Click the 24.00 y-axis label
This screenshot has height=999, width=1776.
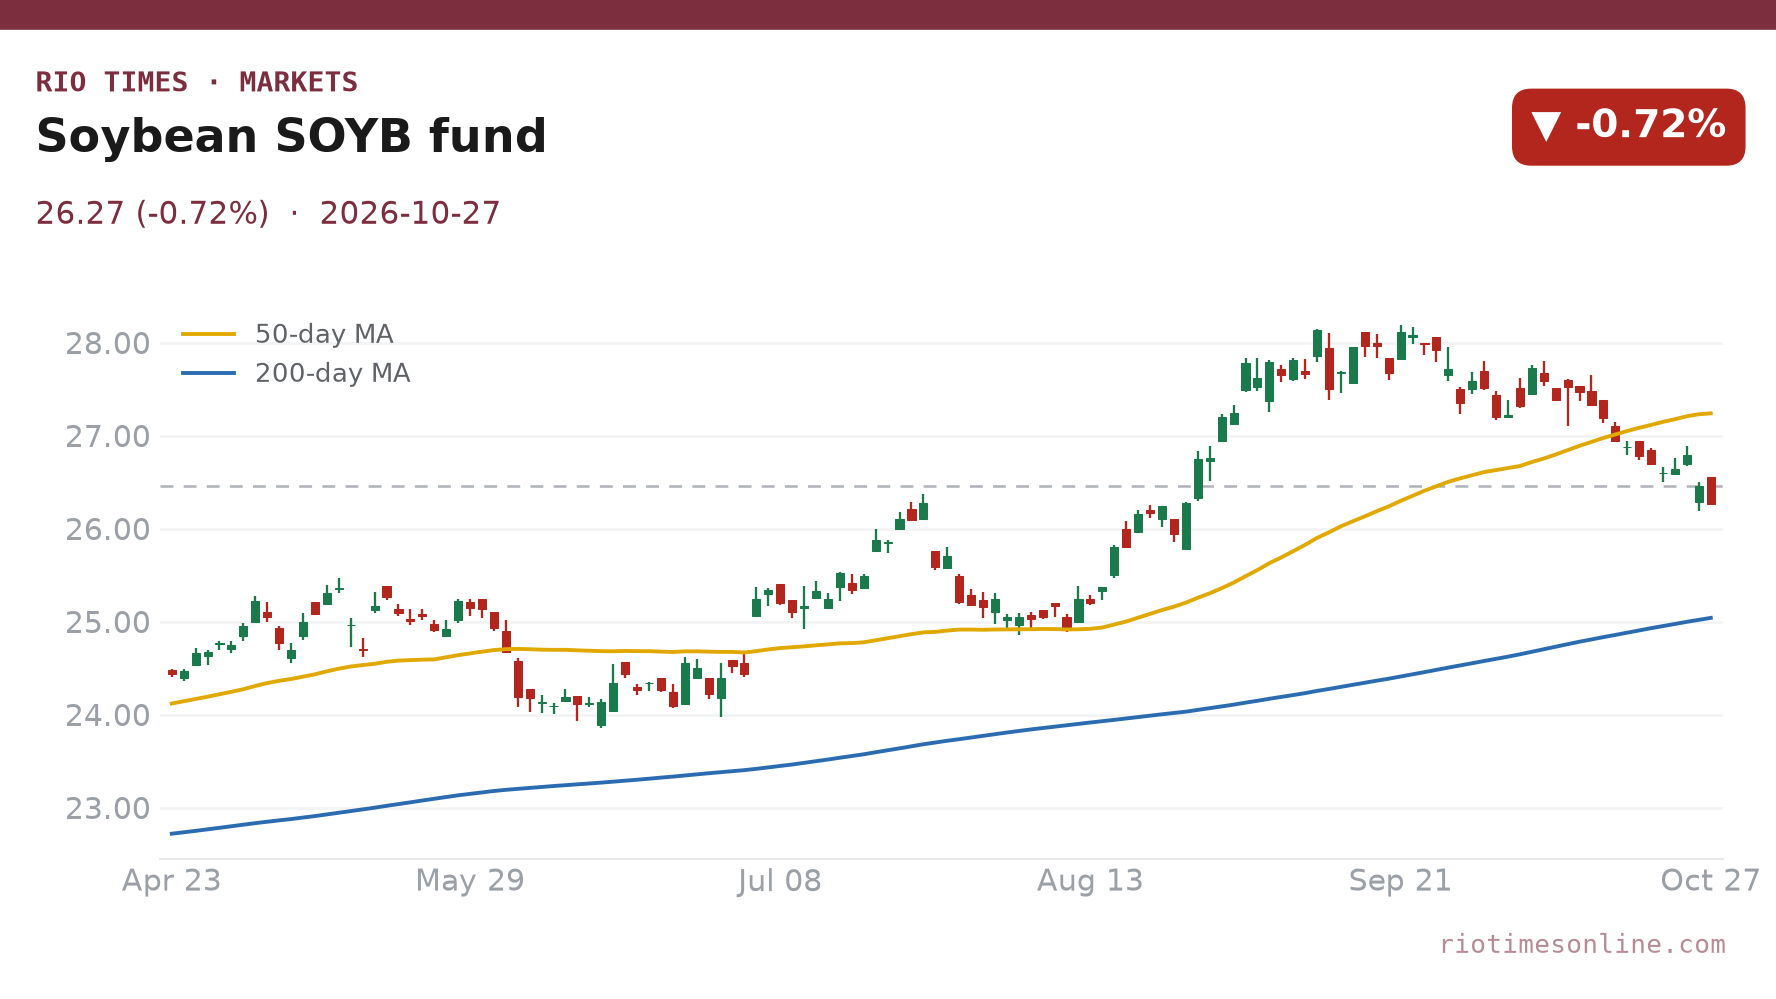coord(107,716)
